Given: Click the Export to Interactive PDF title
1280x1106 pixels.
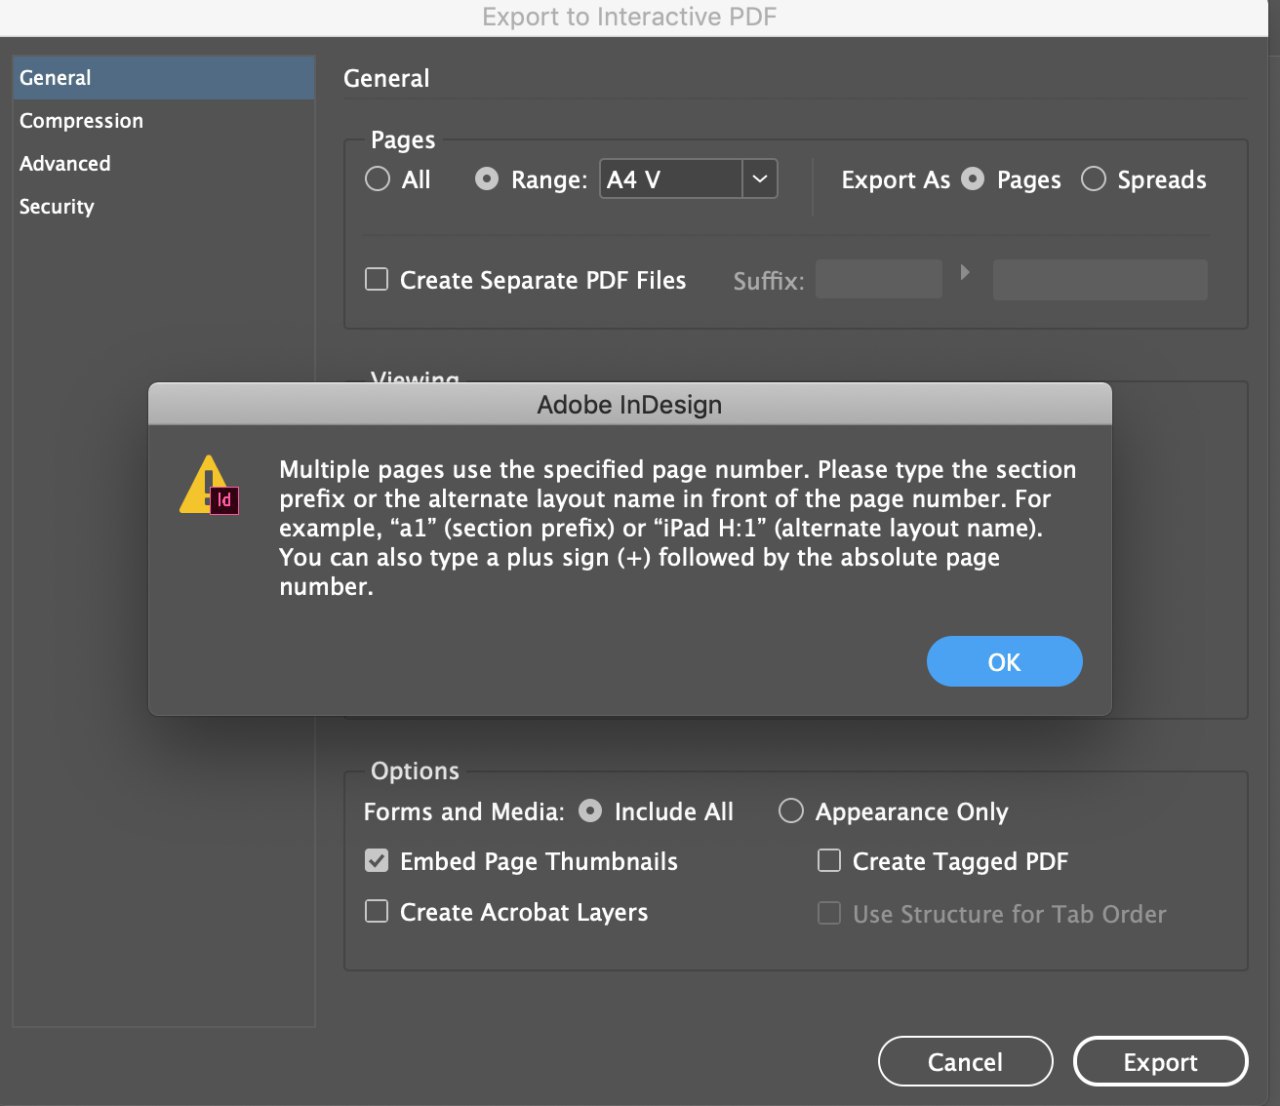Looking at the screenshot, I should click(x=629, y=17).
